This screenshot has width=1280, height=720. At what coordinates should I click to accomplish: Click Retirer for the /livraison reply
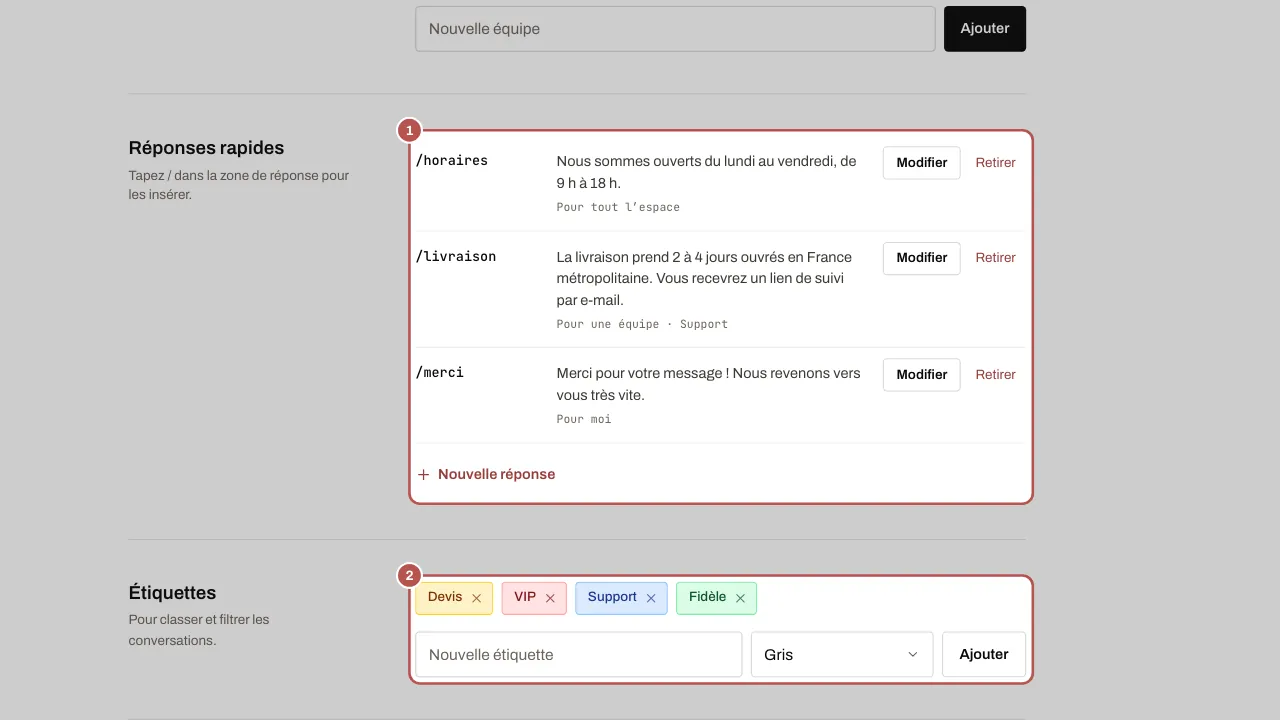(x=996, y=258)
